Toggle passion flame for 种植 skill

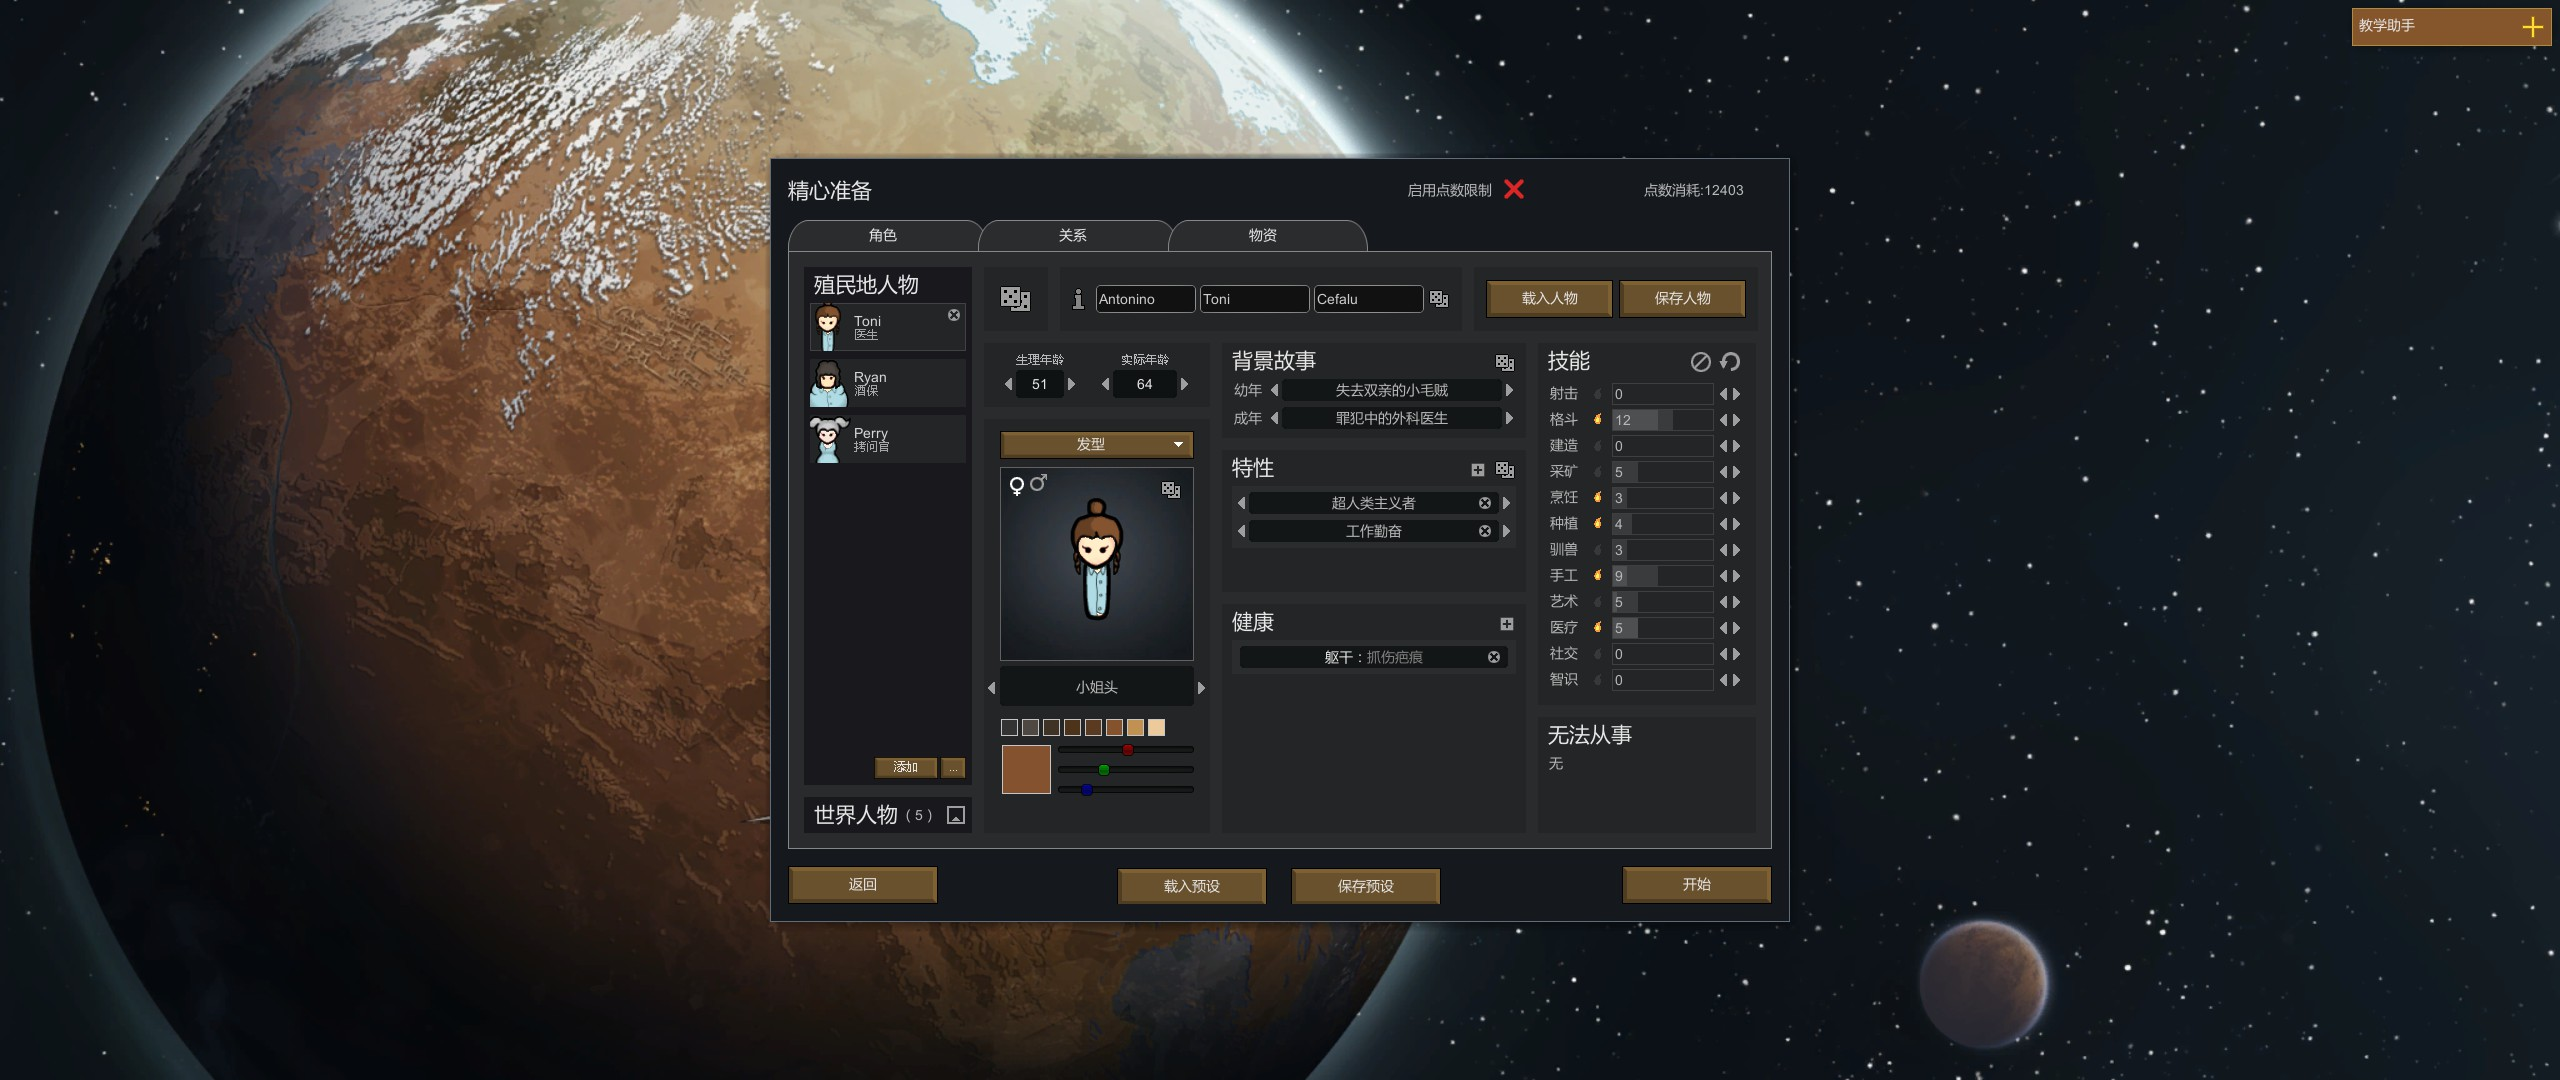1598,524
